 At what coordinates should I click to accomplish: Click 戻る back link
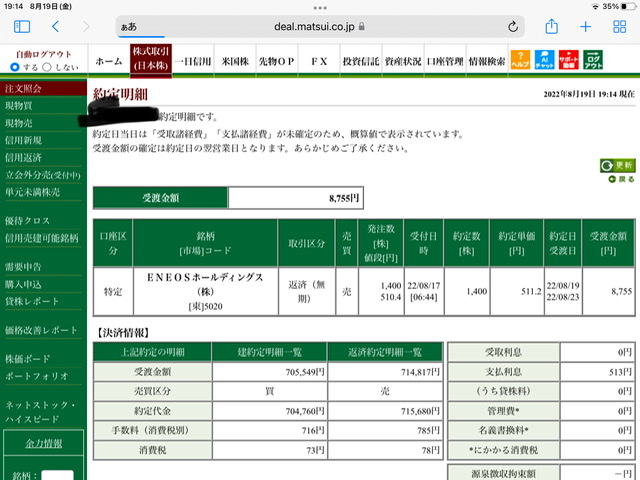[622, 179]
